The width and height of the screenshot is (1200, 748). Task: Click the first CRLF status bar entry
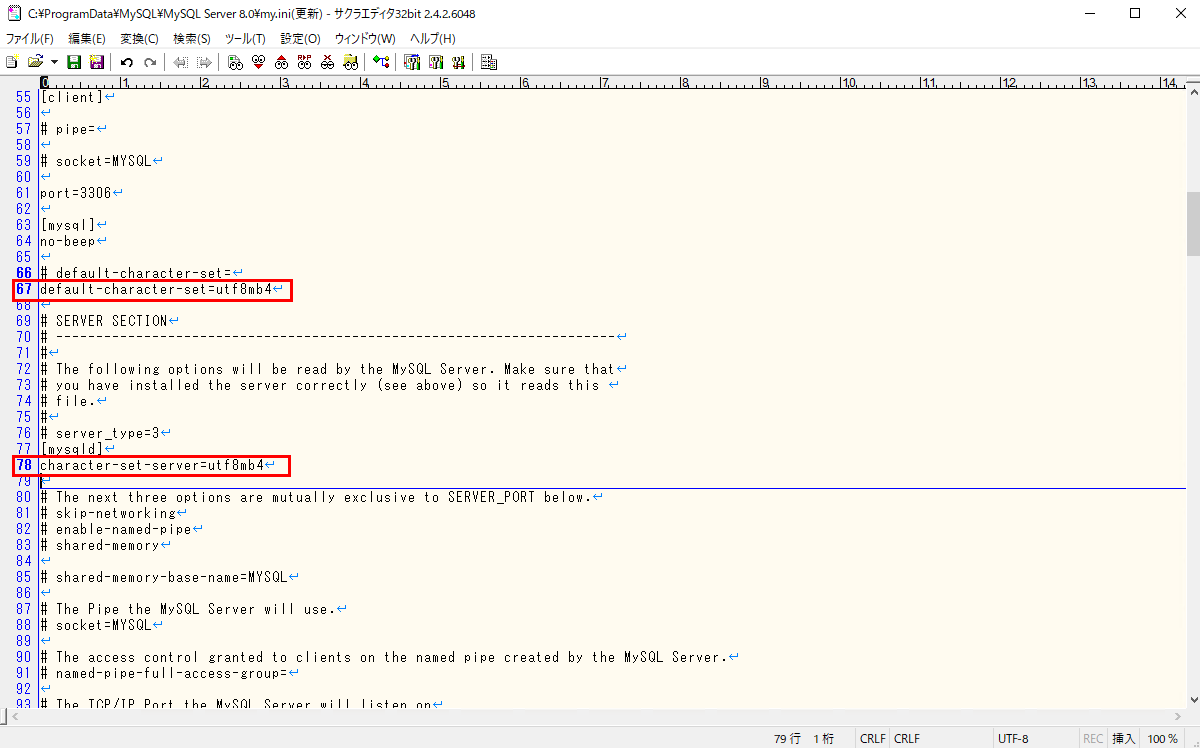[x=873, y=739]
